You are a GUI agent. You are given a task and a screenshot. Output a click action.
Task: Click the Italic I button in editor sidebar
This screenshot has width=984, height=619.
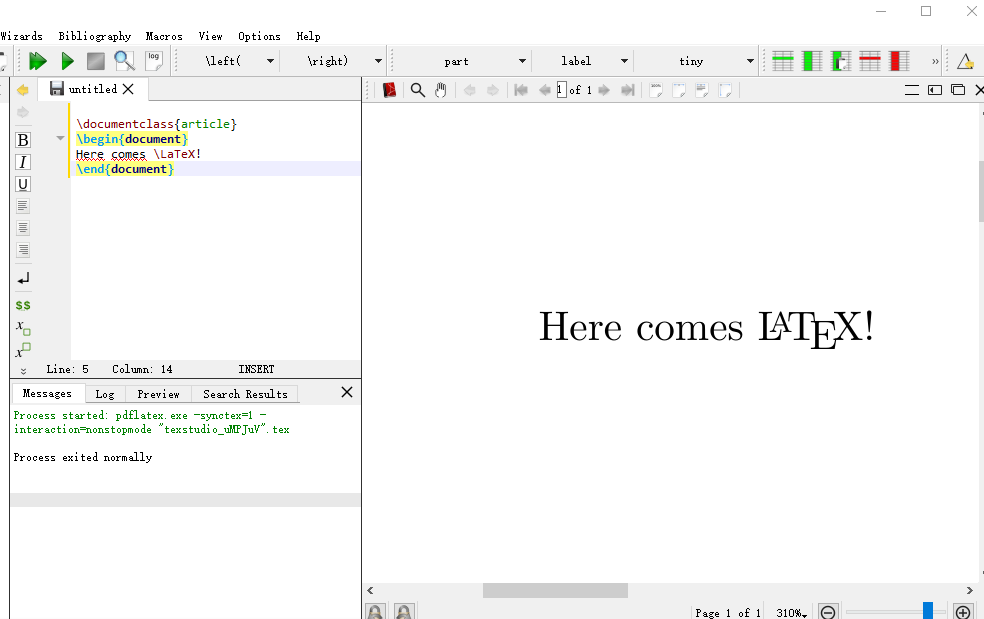tap(23, 162)
